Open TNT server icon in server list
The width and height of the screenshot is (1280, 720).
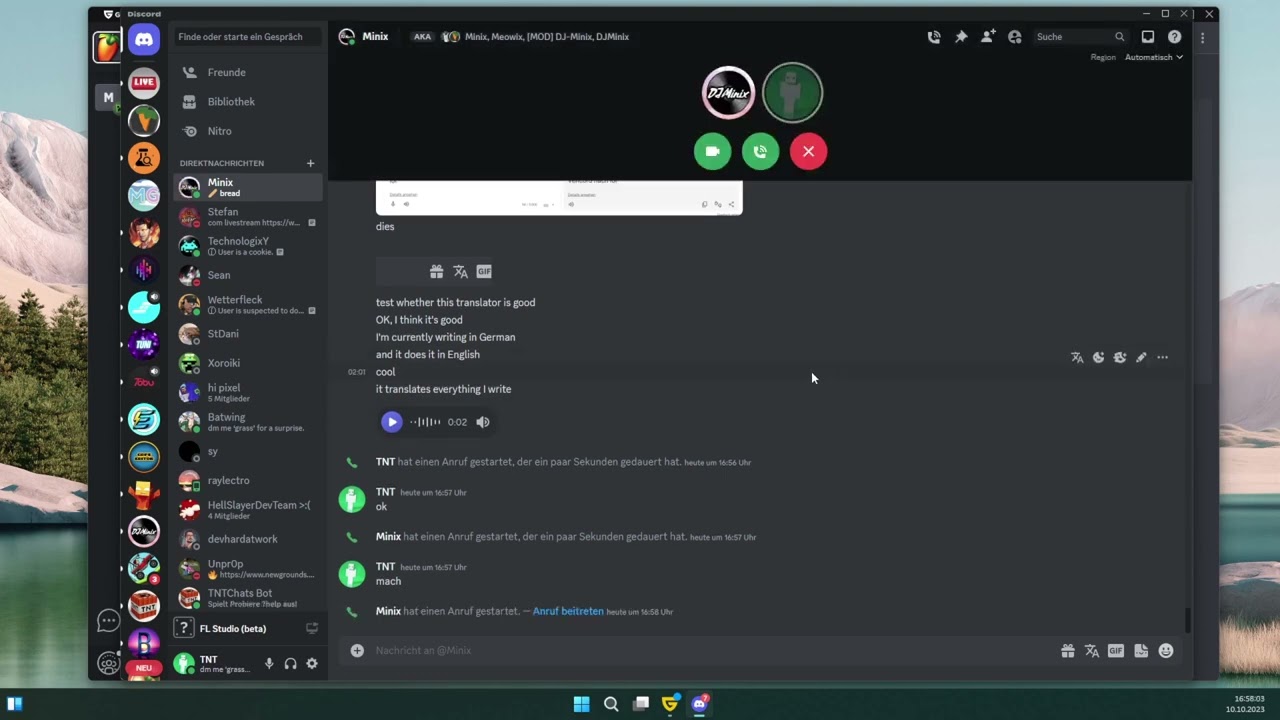coord(144,606)
